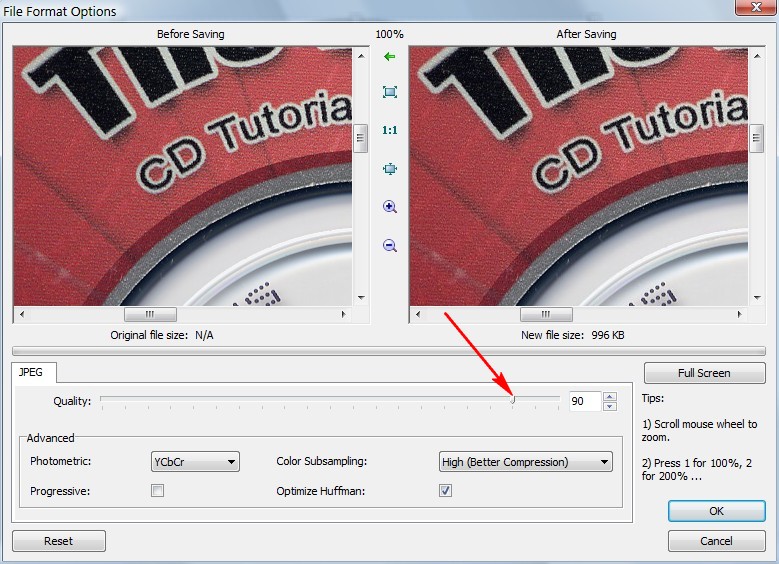Uncheck the Optimize Huffman checkbox
The image size is (779, 564).
click(445, 491)
